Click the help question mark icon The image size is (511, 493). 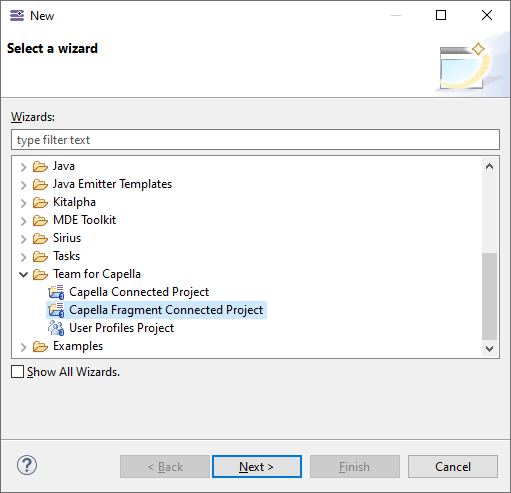tap(27, 465)
